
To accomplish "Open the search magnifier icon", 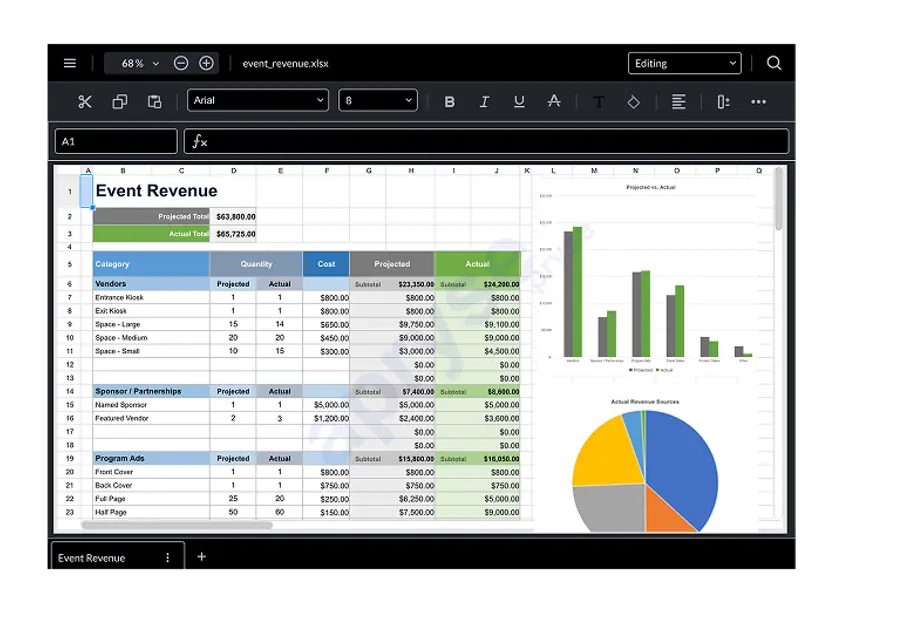I will [774, 63].
